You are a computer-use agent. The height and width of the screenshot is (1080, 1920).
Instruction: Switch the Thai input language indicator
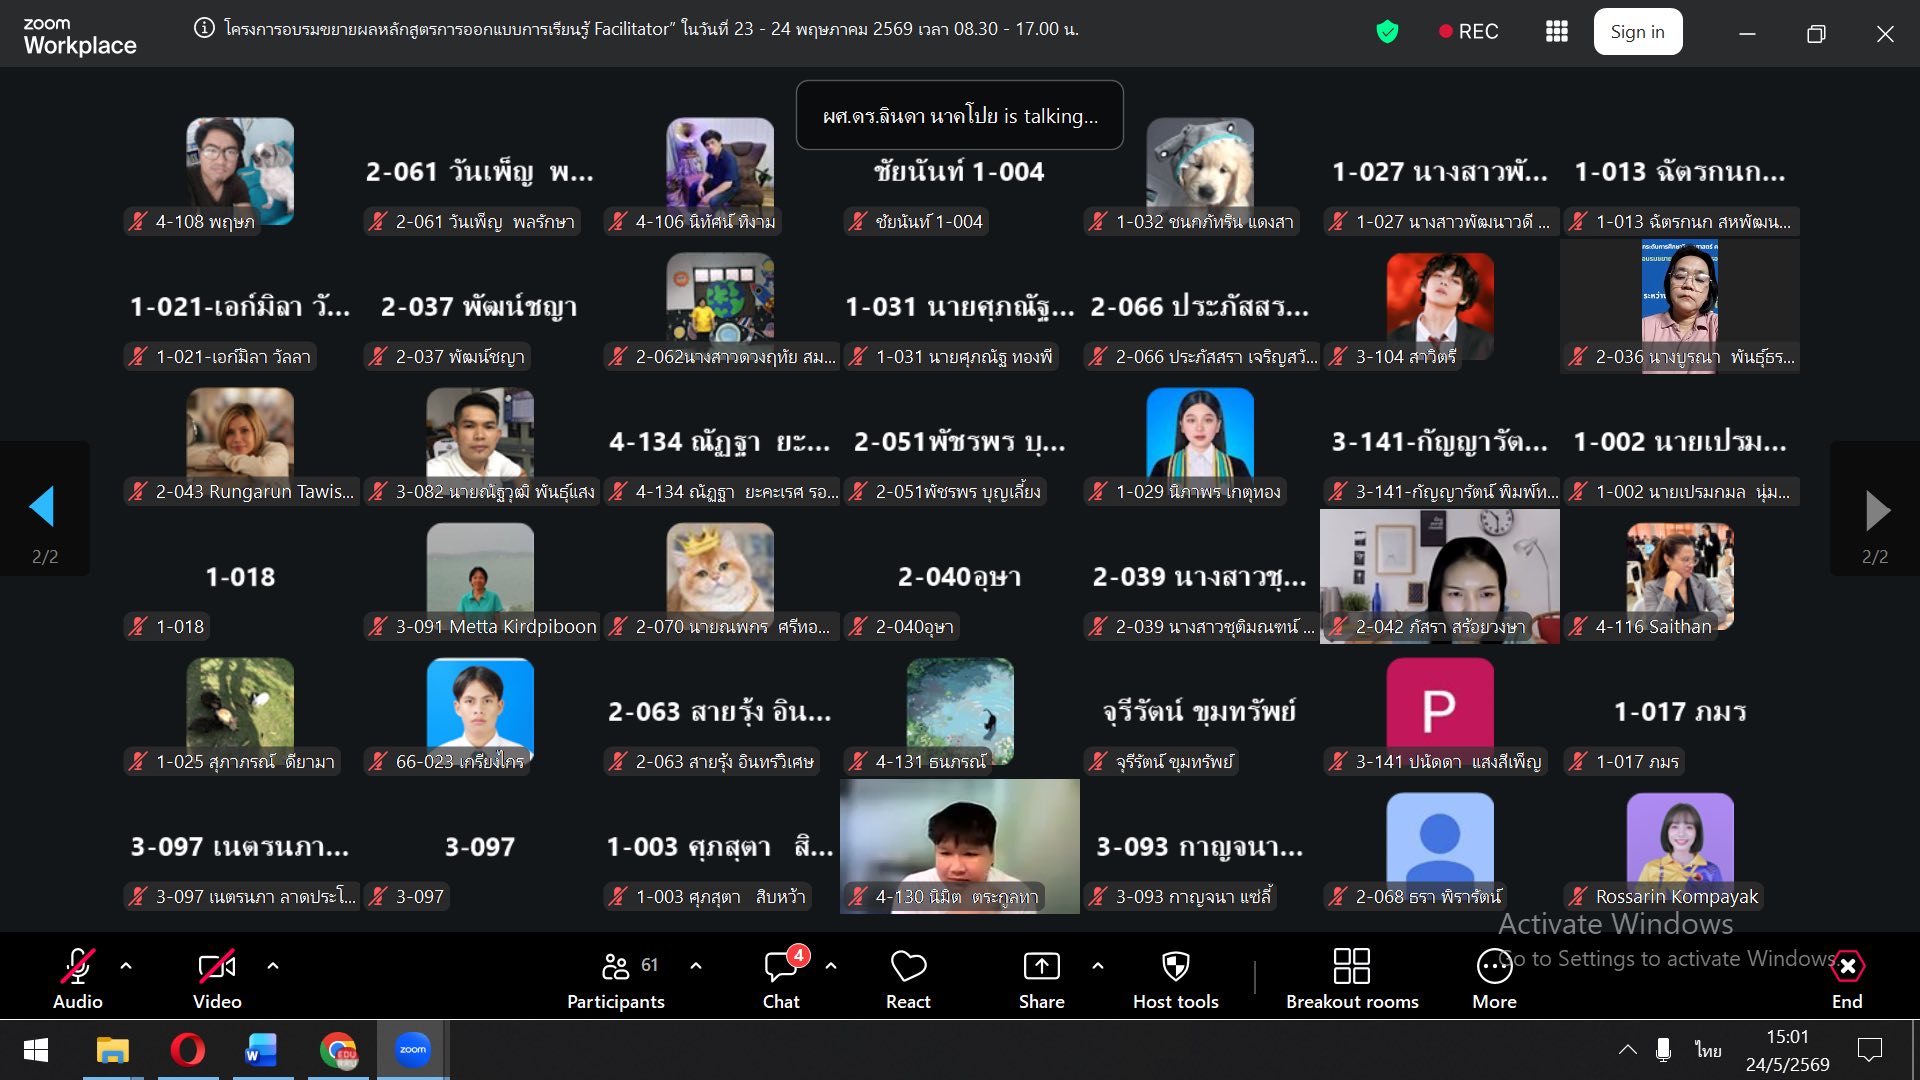point(1708,1050)
